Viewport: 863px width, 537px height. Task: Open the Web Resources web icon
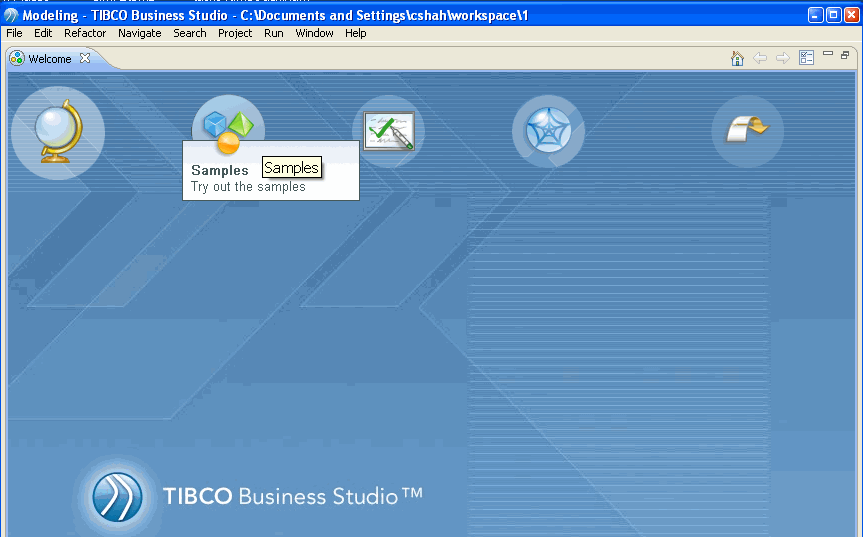click(548, 131)
